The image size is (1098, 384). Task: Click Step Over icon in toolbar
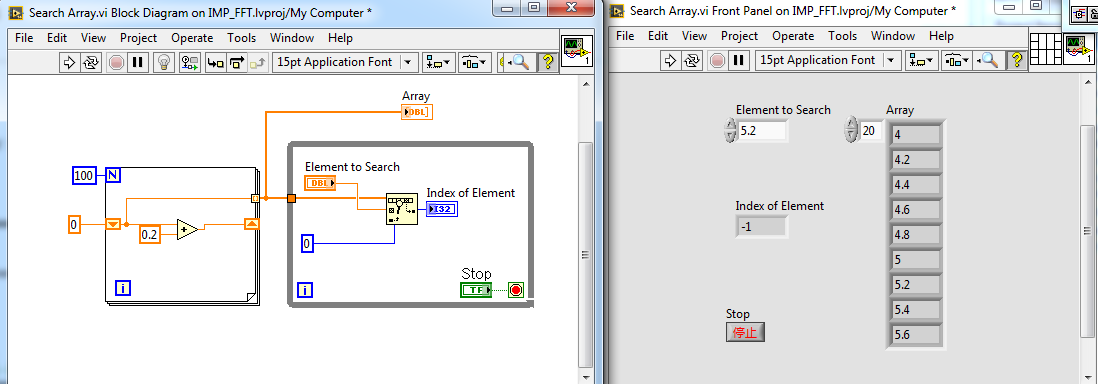coord(237,62)
